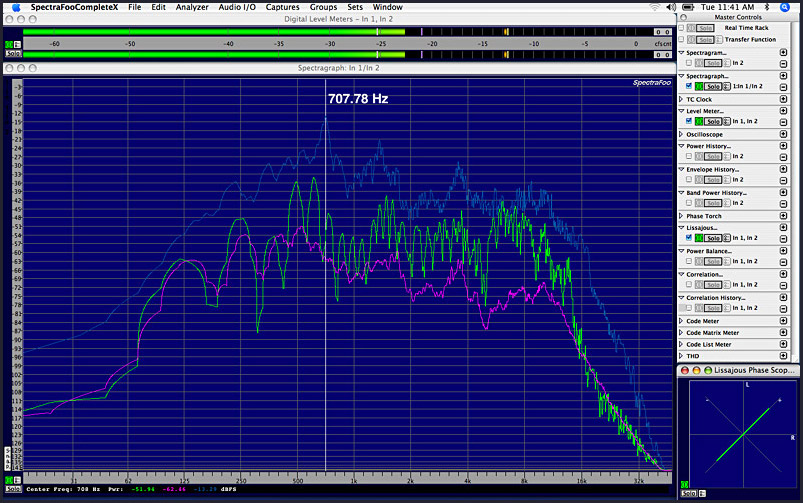The width and height of the screenshot is (803, 503).
Task: Collapse the Level Meter section triangle
Action: [x=681, y=111]
